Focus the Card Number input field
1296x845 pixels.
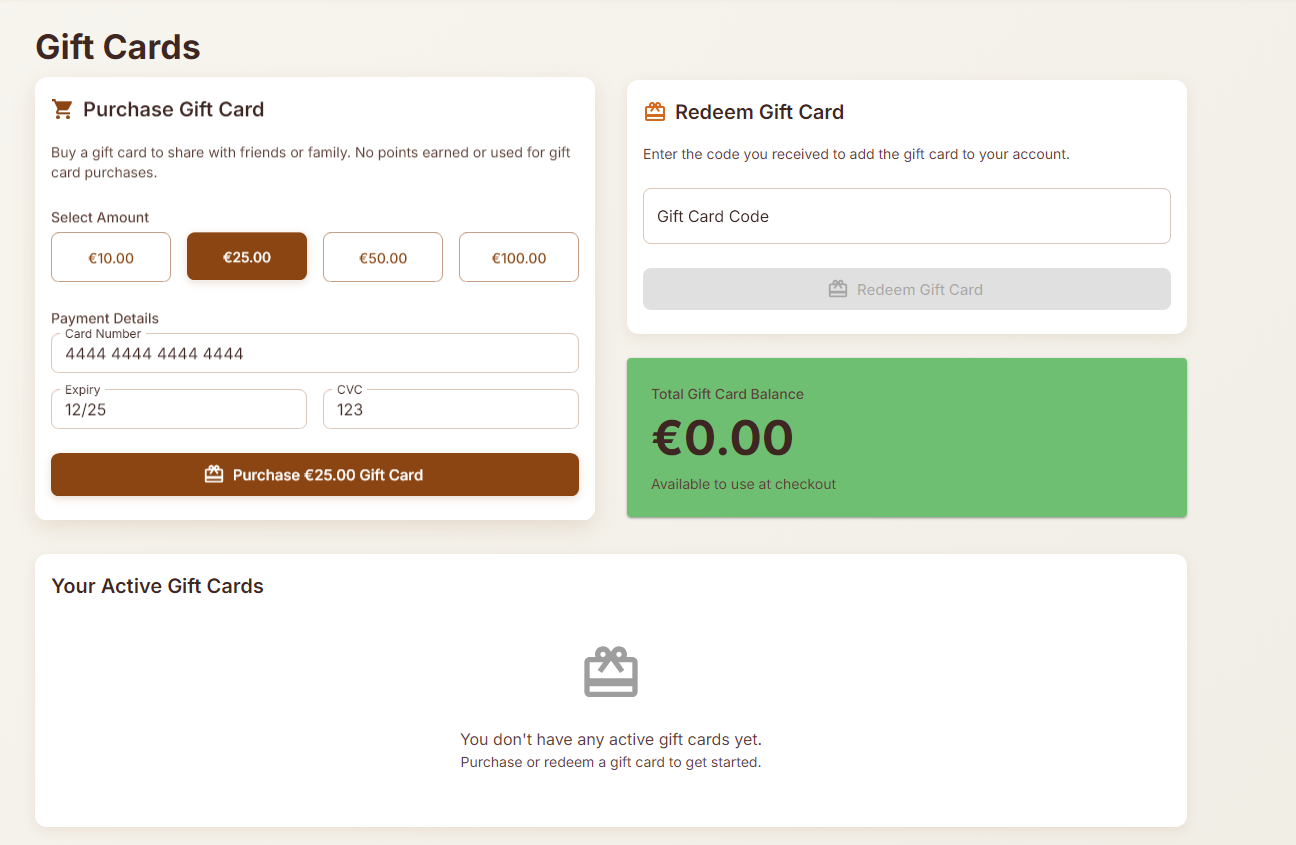(315, 354)
